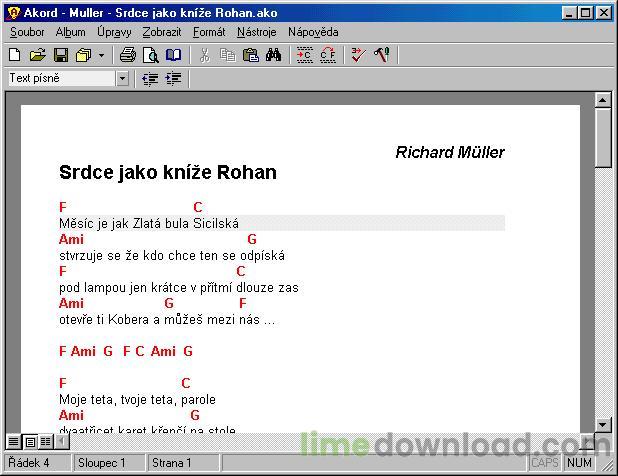Click the chord transpose icon with dashed C

(x=305, y=55)
